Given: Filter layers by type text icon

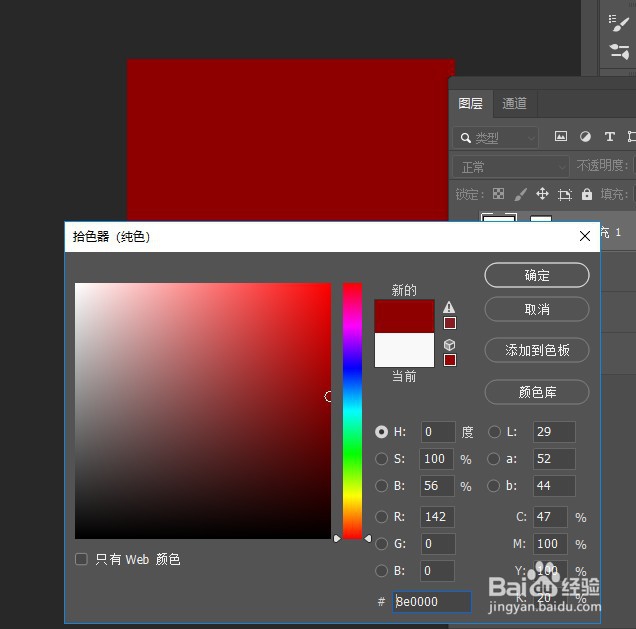Looking at the screenshot, I should (609, 137).
